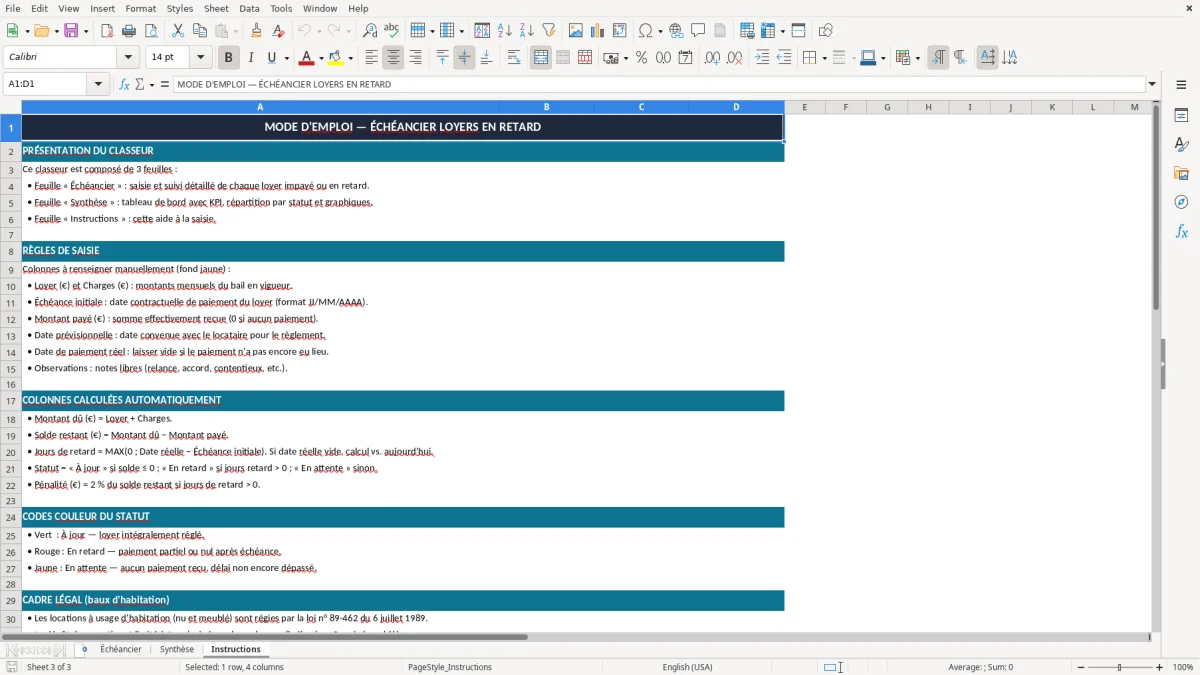The height and width of the screenshot is (675, 1200).
Task: Open the Styles menu
Action: 180,8
